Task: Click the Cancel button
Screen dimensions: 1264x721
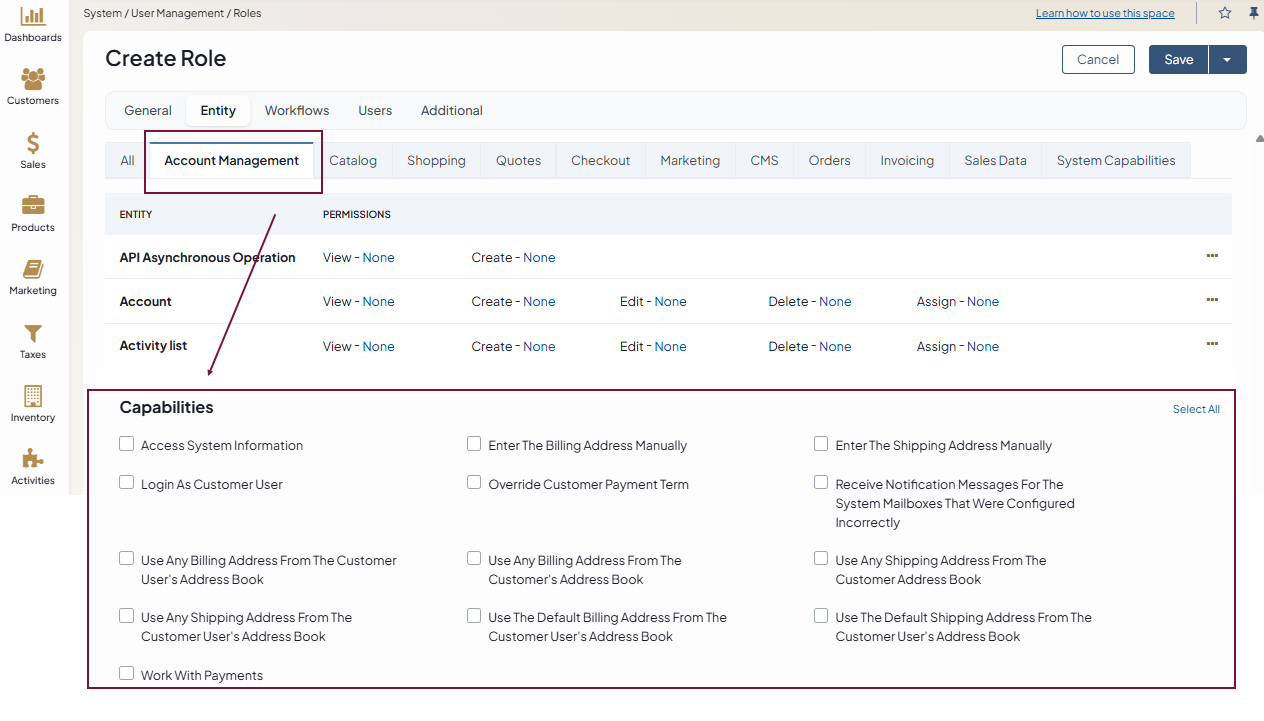Action: (1098, 60)
